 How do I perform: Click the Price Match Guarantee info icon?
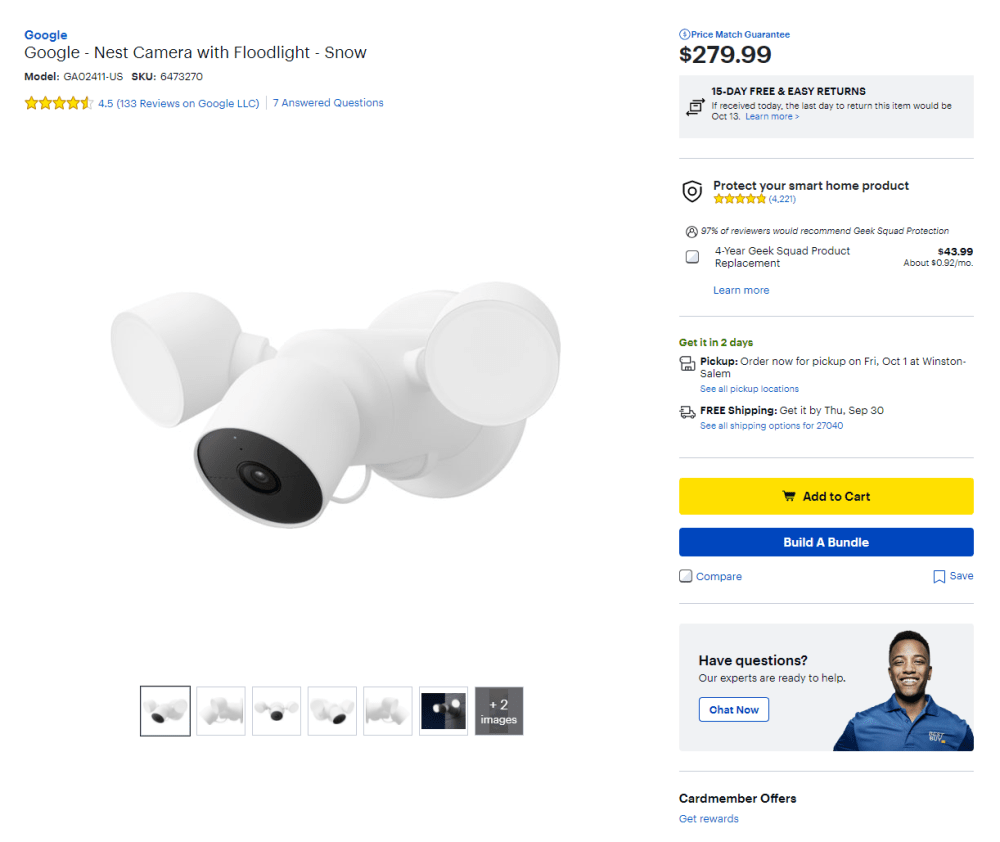tap(684, 35)
